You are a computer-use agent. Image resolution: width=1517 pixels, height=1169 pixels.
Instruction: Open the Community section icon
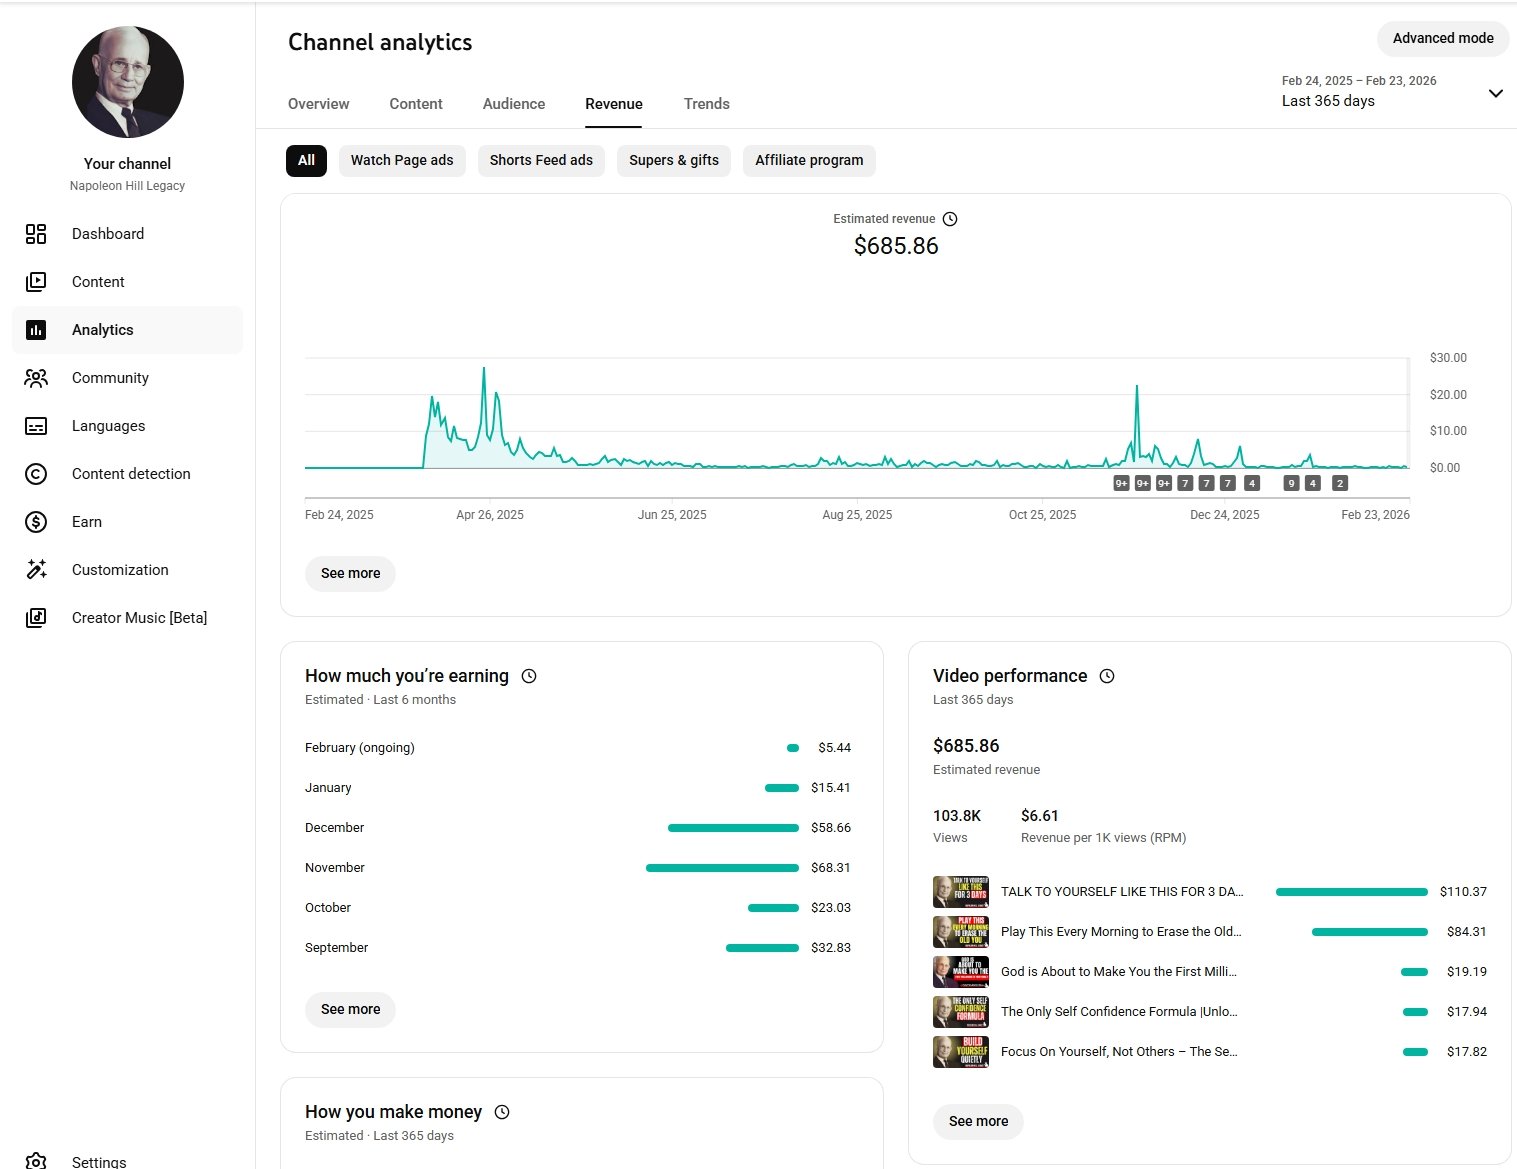[36, 378]
